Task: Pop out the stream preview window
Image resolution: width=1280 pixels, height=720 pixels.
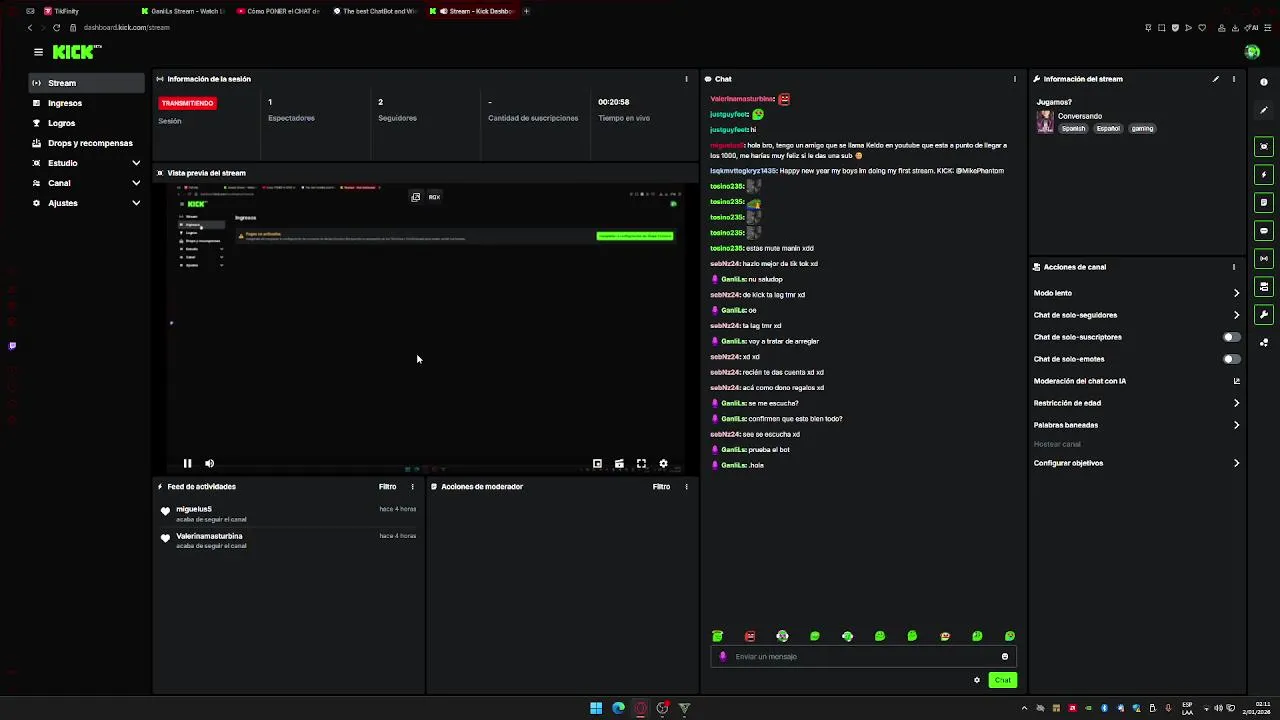Action: coord(415,197)
